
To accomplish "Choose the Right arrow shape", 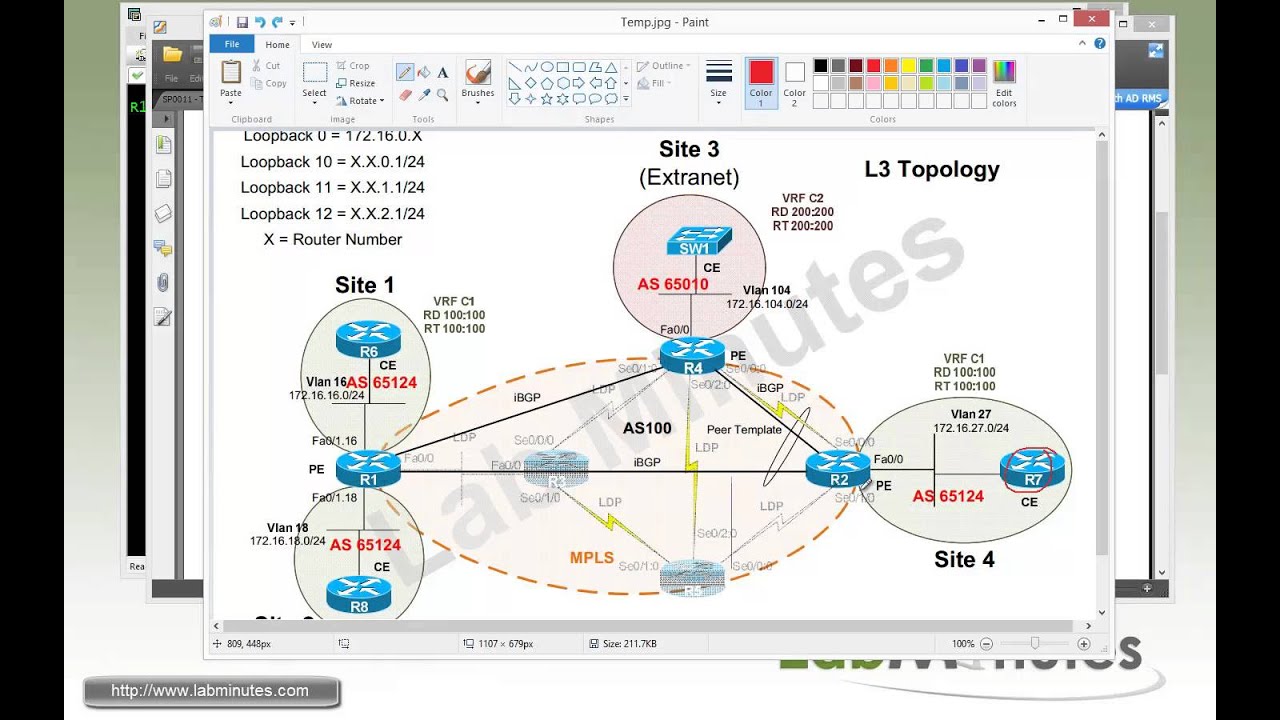I will tap(579, 83).
